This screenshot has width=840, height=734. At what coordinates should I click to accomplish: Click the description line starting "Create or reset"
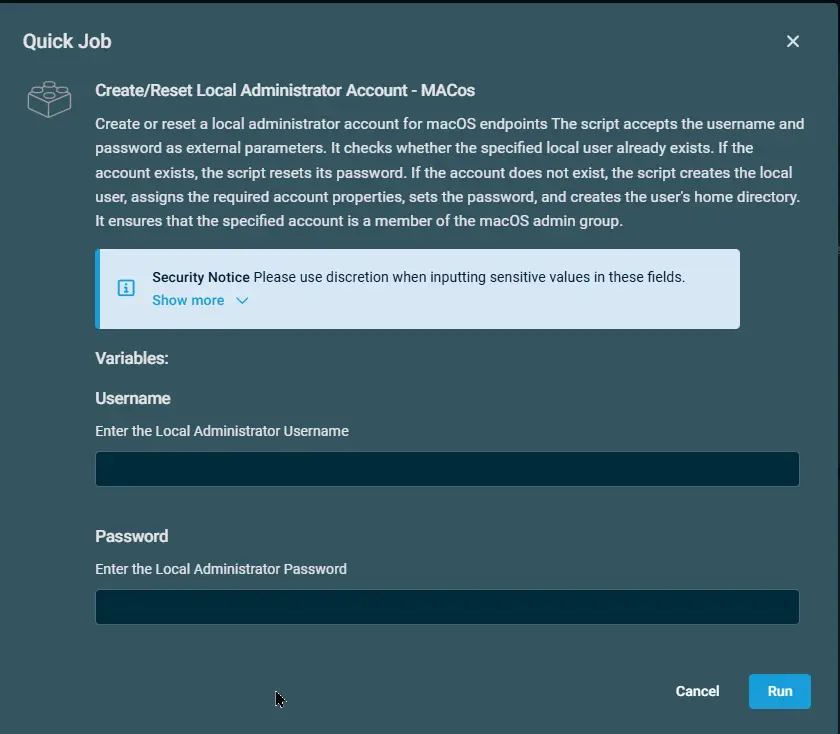pos(449,124)
